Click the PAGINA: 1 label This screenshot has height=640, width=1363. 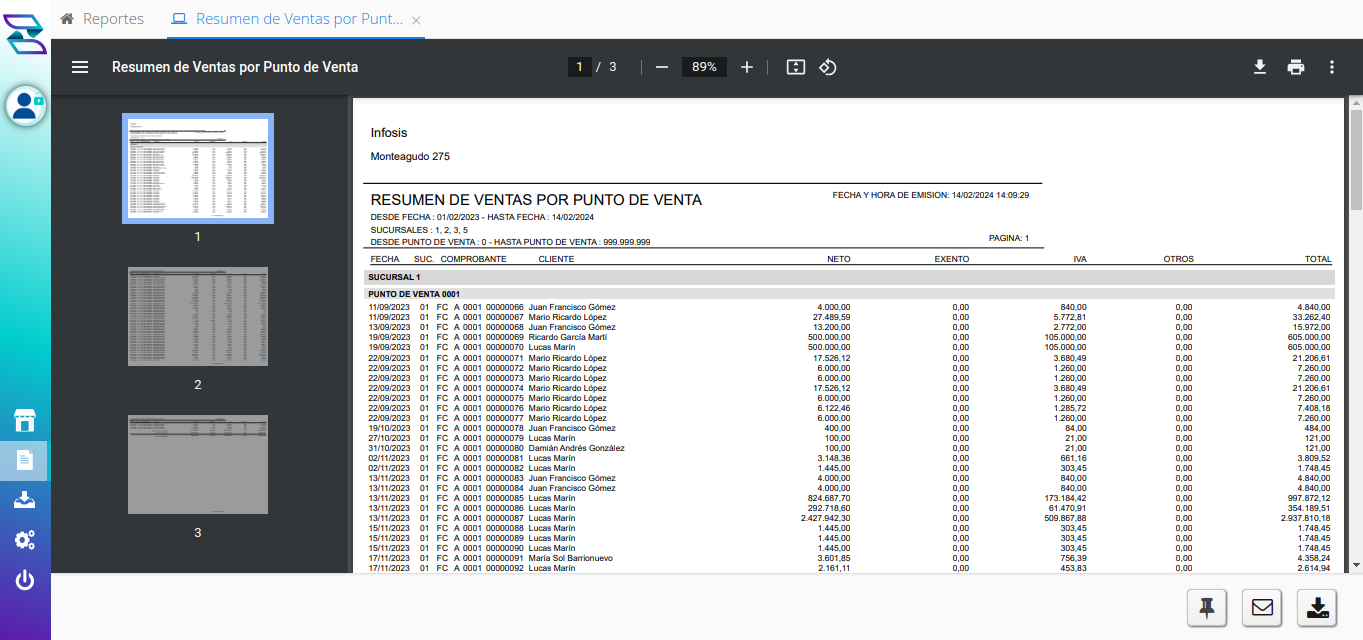(x=1009, y=238)
